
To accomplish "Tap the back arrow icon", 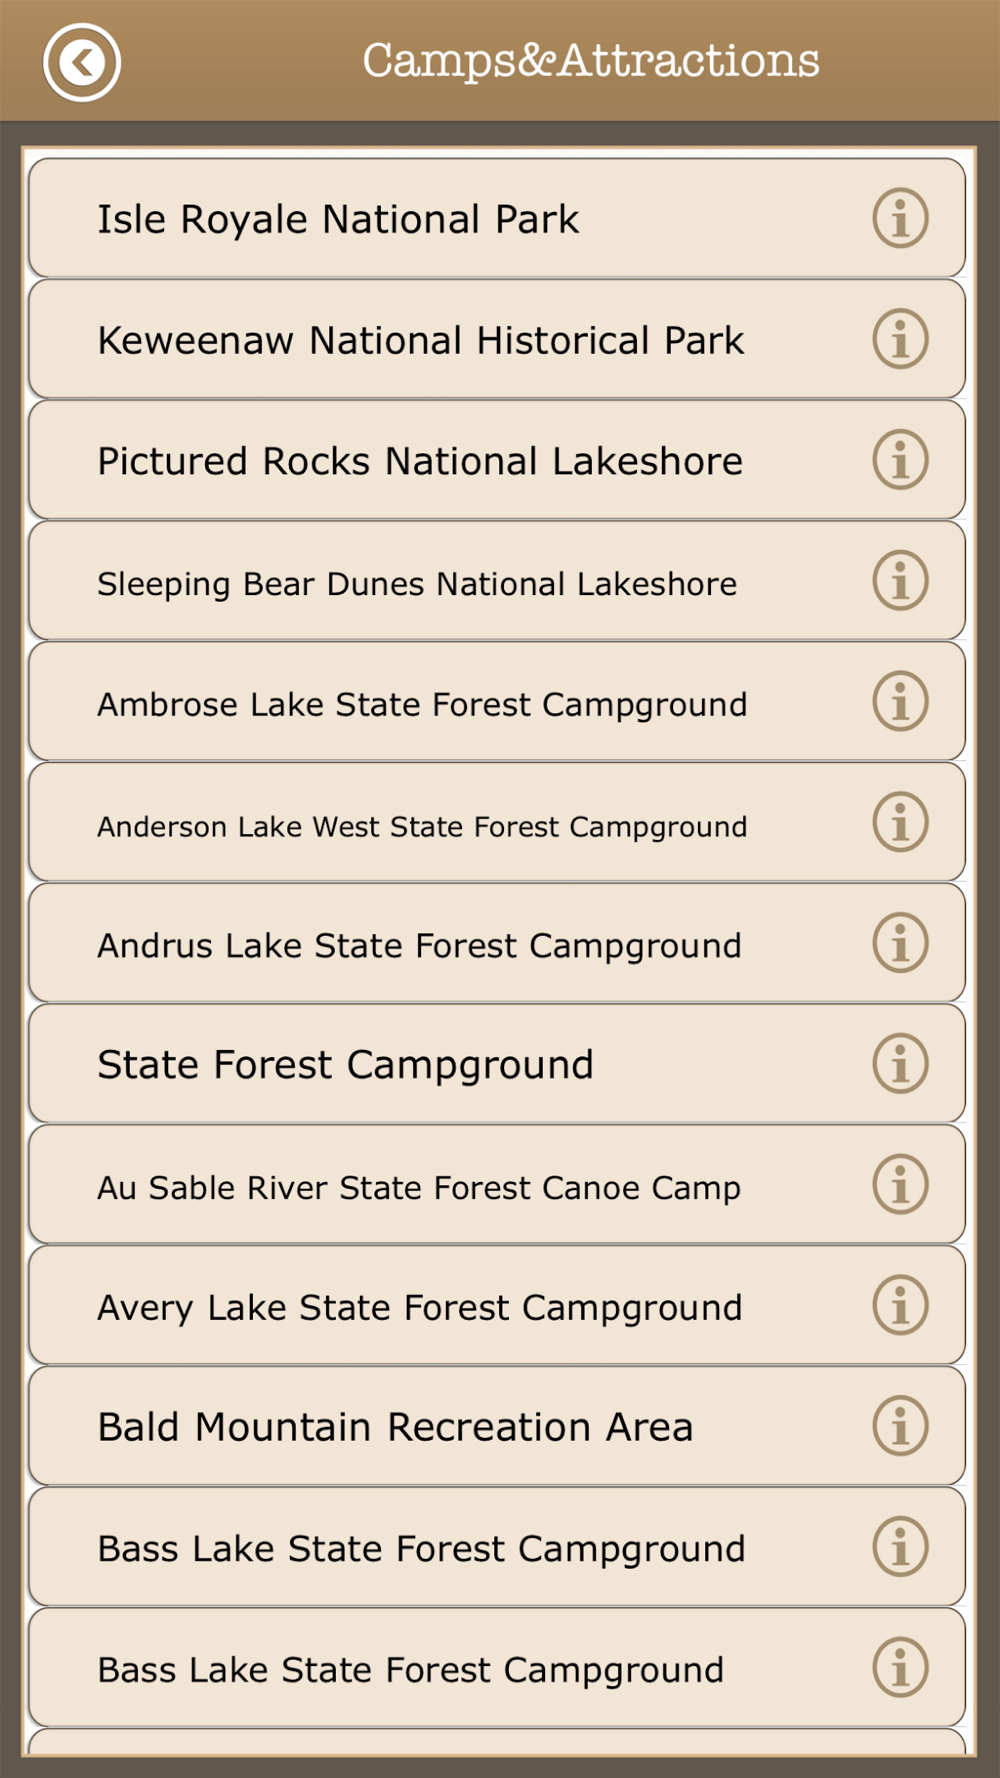I will [82, 62].
